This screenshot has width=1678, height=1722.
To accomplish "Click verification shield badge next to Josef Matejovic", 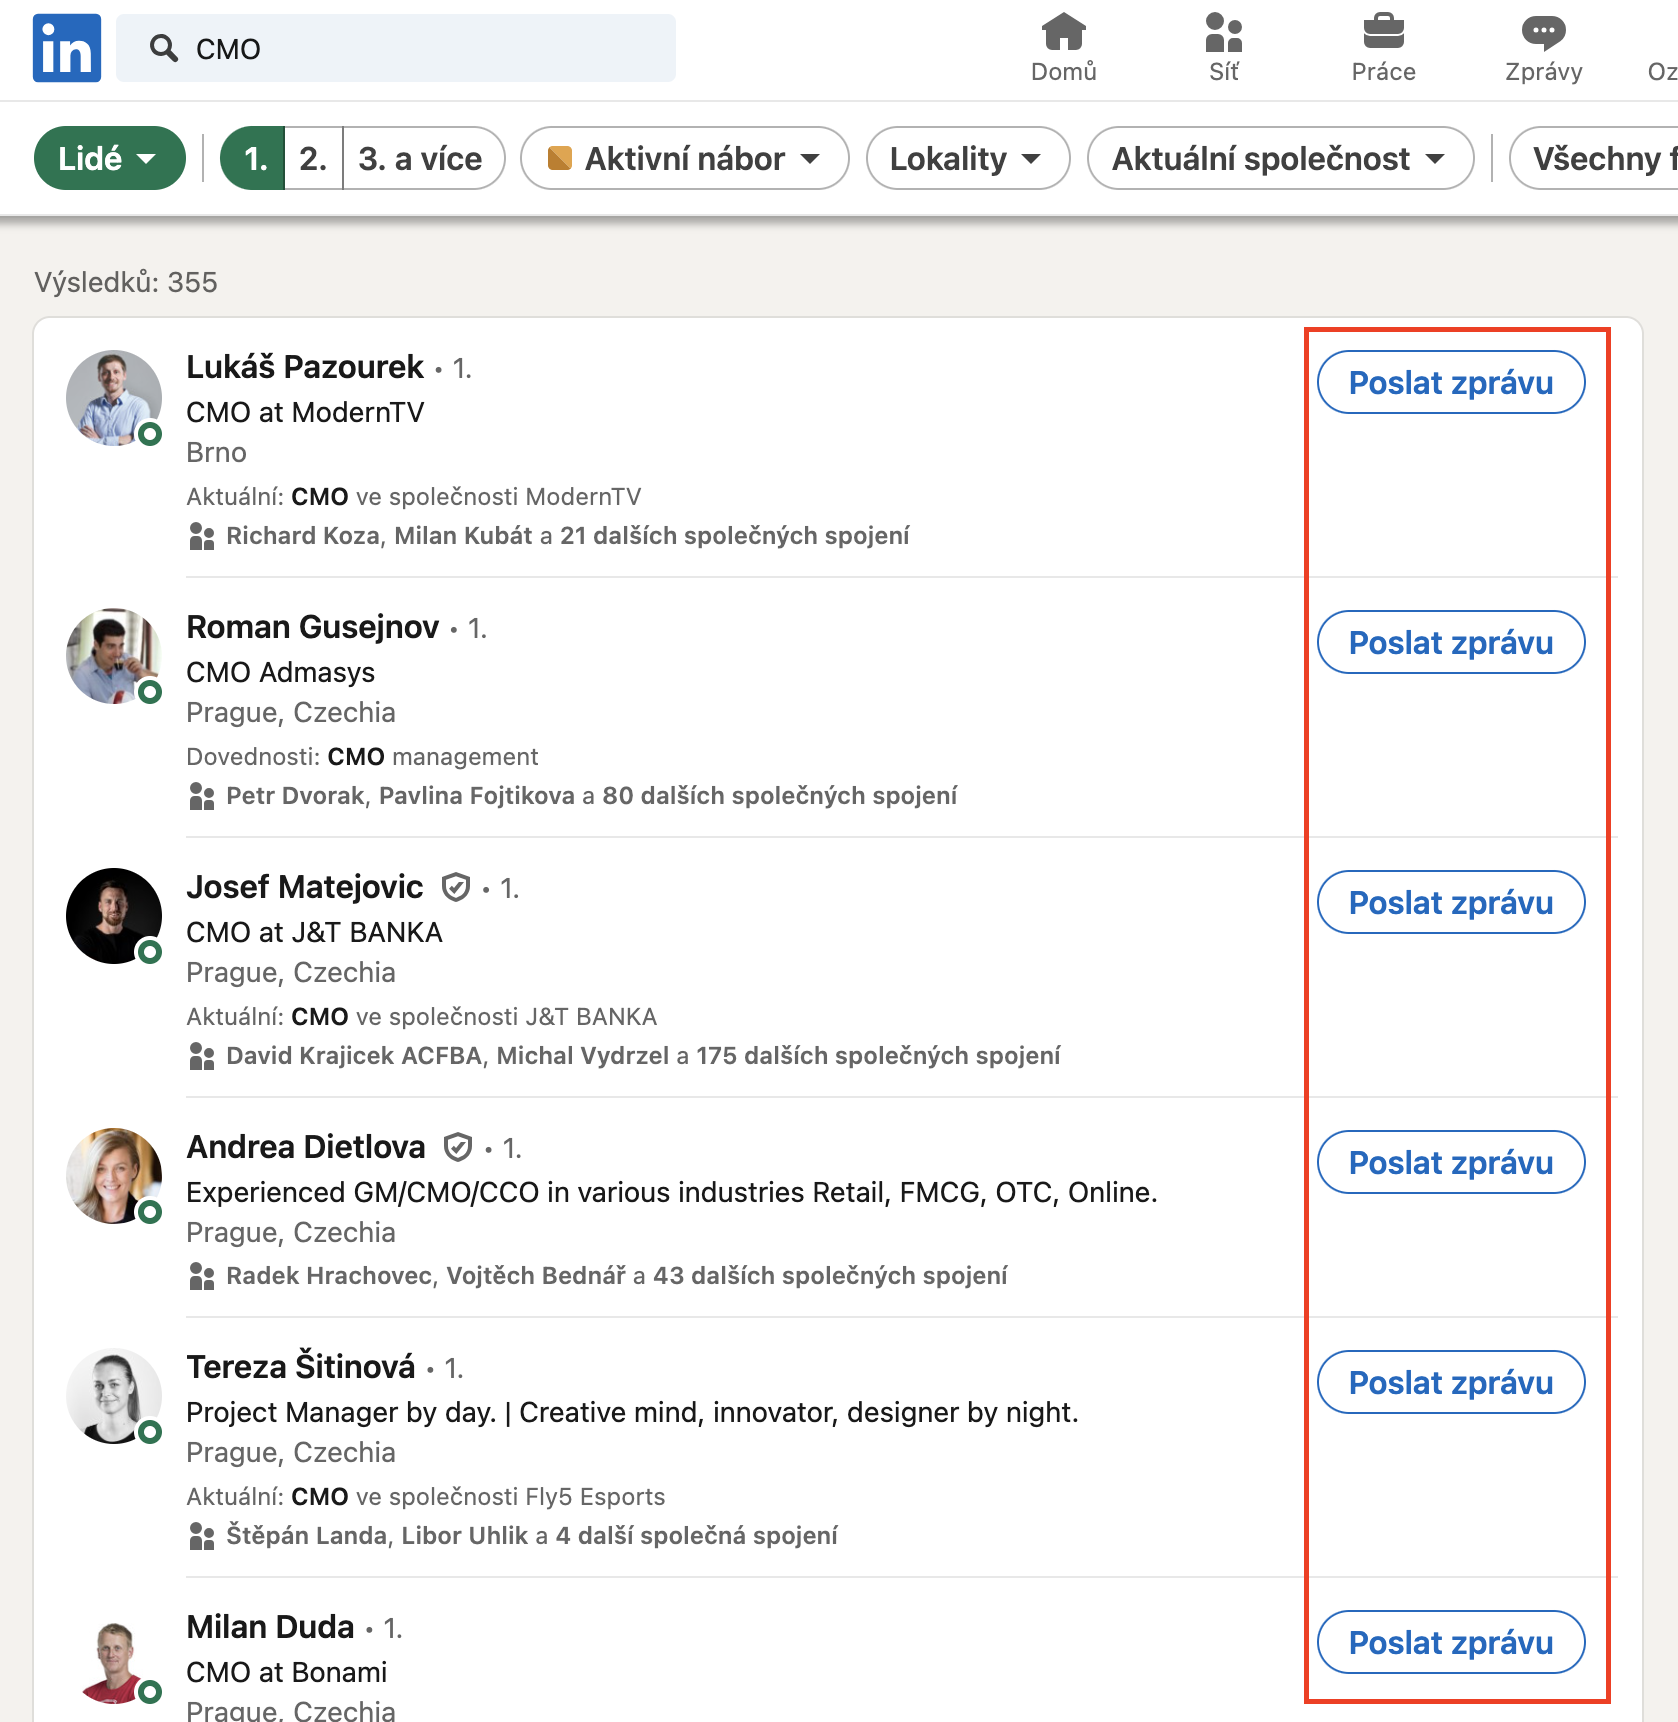I will pos(456,887).
